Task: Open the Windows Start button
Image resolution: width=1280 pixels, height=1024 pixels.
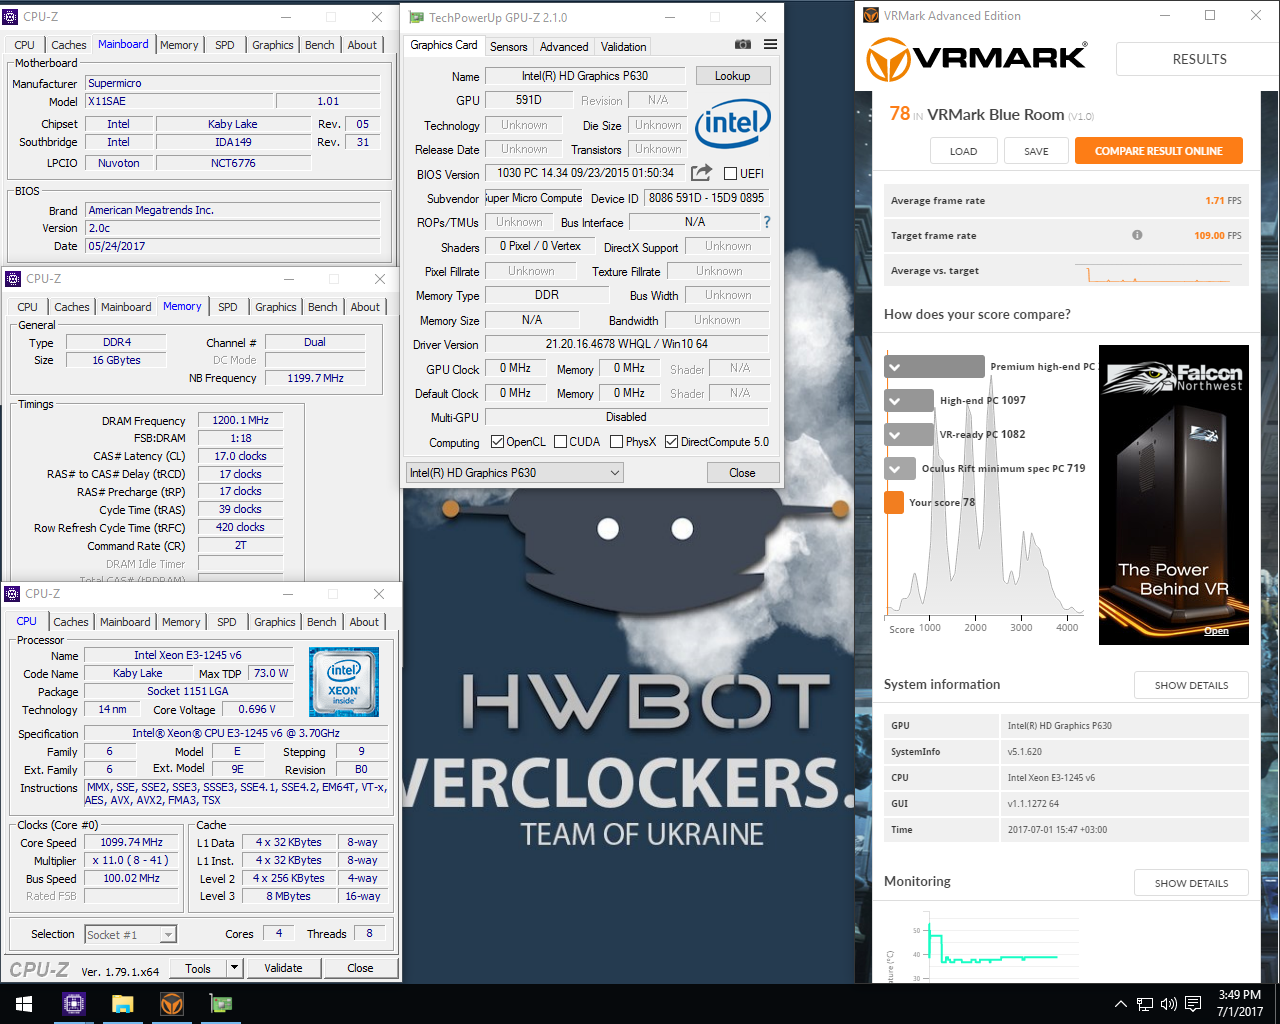Action: click(24, 1004)
